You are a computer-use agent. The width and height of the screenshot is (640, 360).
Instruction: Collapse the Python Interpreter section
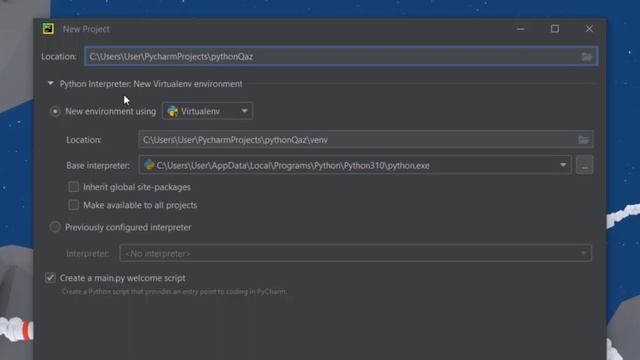pyautogui.click(x=50, y=84)
